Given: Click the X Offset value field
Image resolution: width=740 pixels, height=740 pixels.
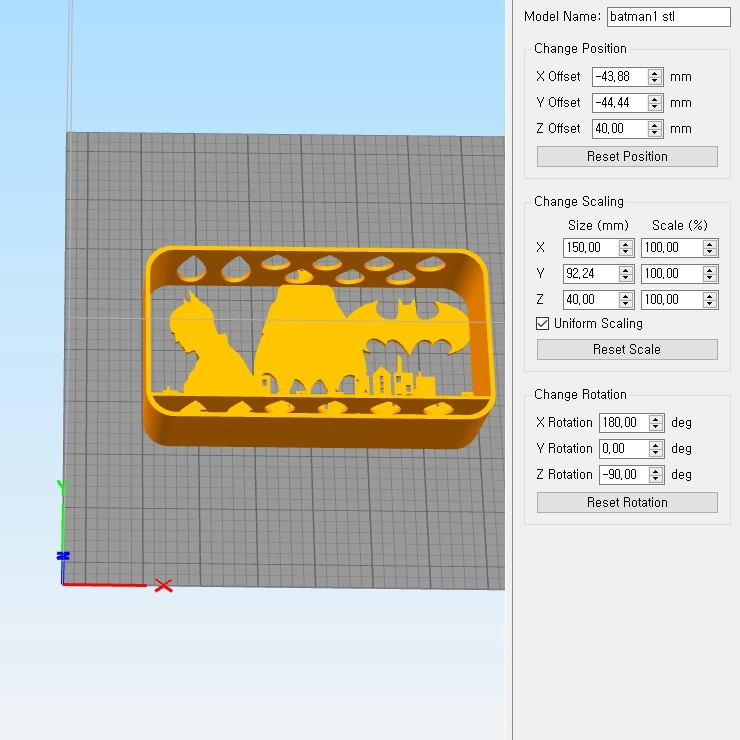Looking at the screenshot, I should [620, 76].
